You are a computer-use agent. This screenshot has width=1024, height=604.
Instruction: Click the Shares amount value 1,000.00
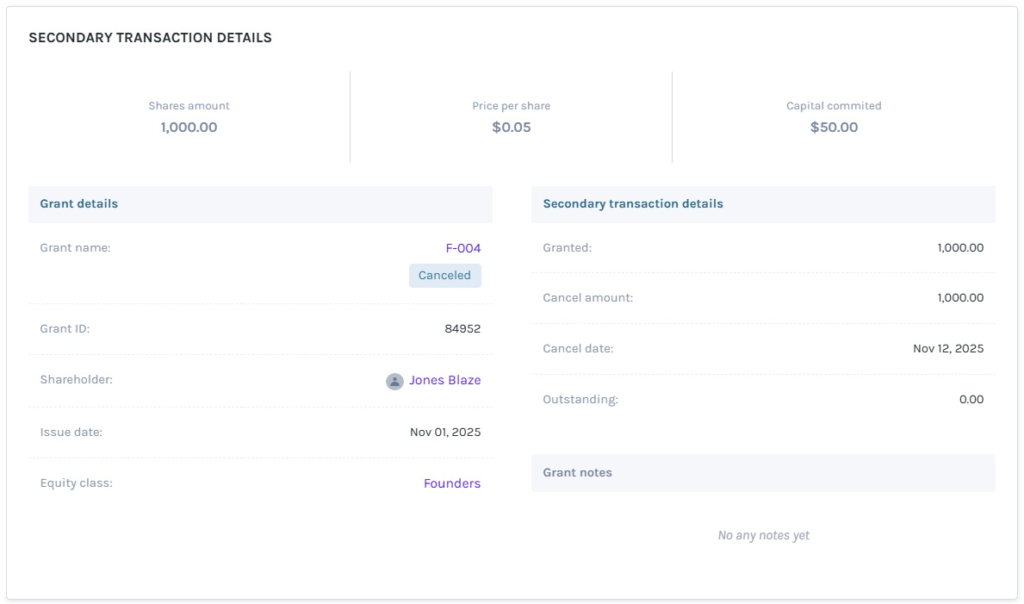coord(187,127)
